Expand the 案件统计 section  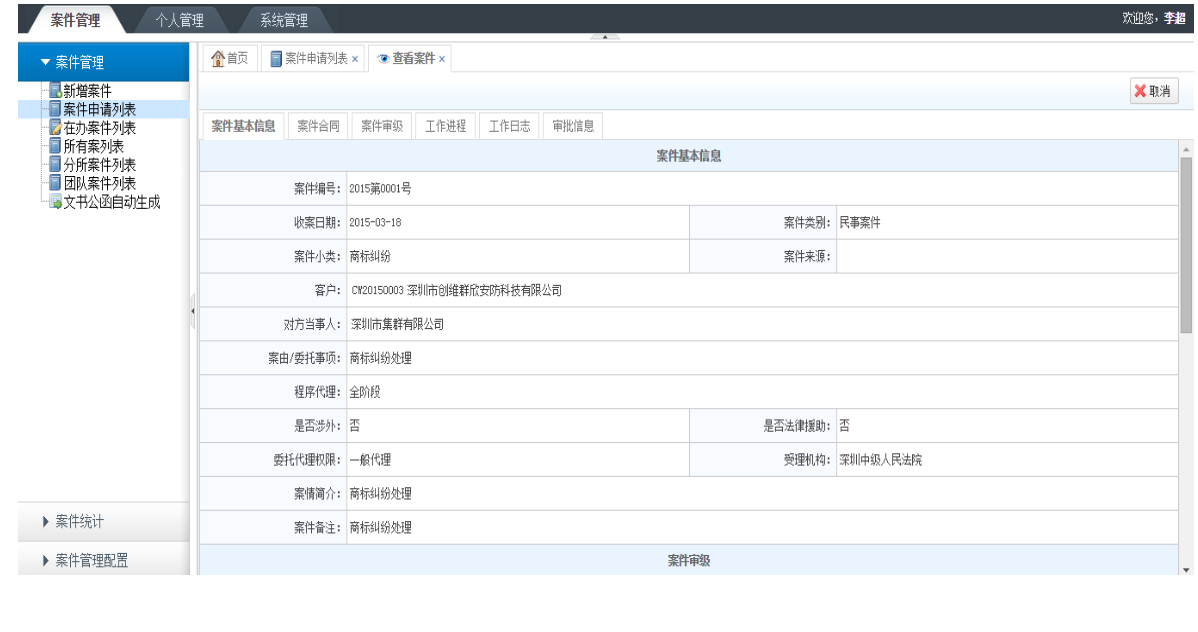point(46,521)
